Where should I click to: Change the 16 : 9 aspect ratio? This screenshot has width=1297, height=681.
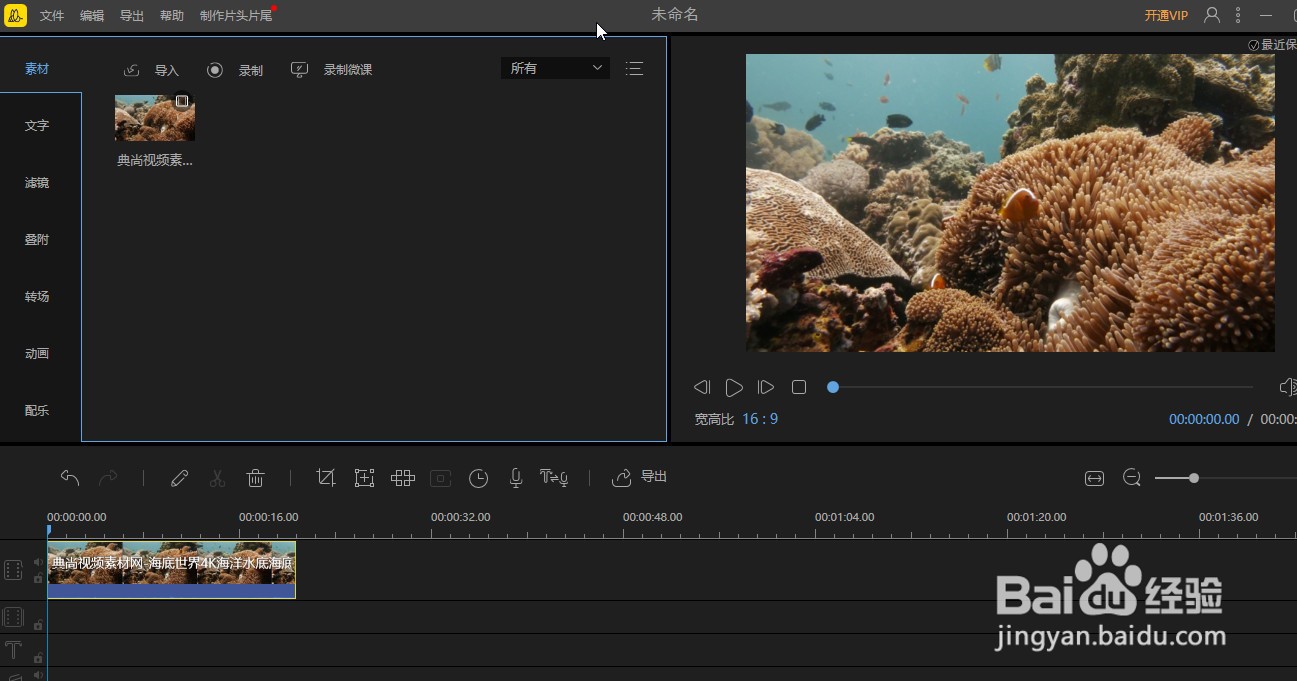pos(760,419)
